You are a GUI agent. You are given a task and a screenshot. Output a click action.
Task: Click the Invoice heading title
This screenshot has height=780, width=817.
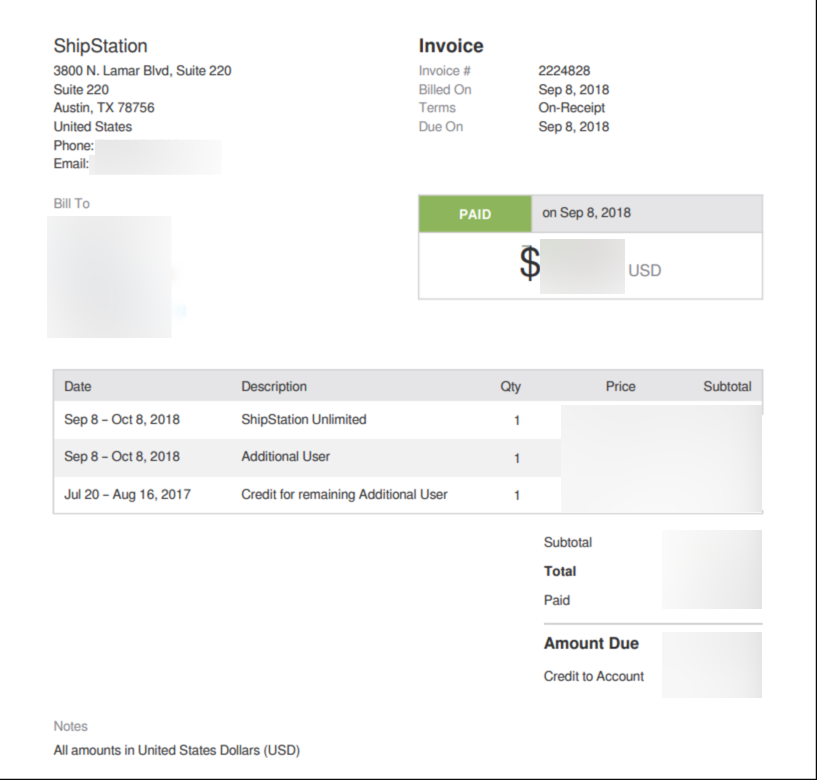coord(451,46)
